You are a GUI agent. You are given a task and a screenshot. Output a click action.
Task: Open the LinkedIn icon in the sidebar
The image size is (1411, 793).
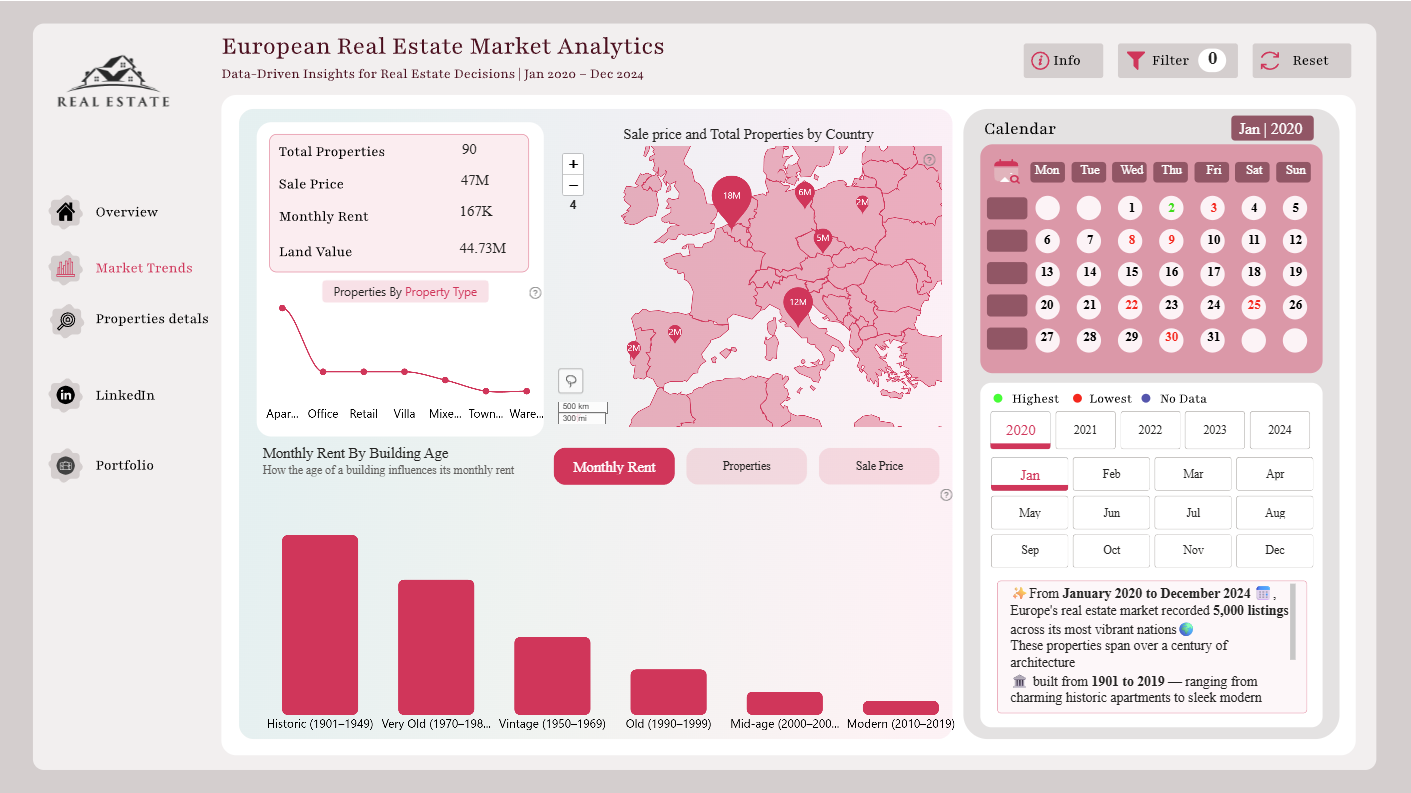[65, 395]
